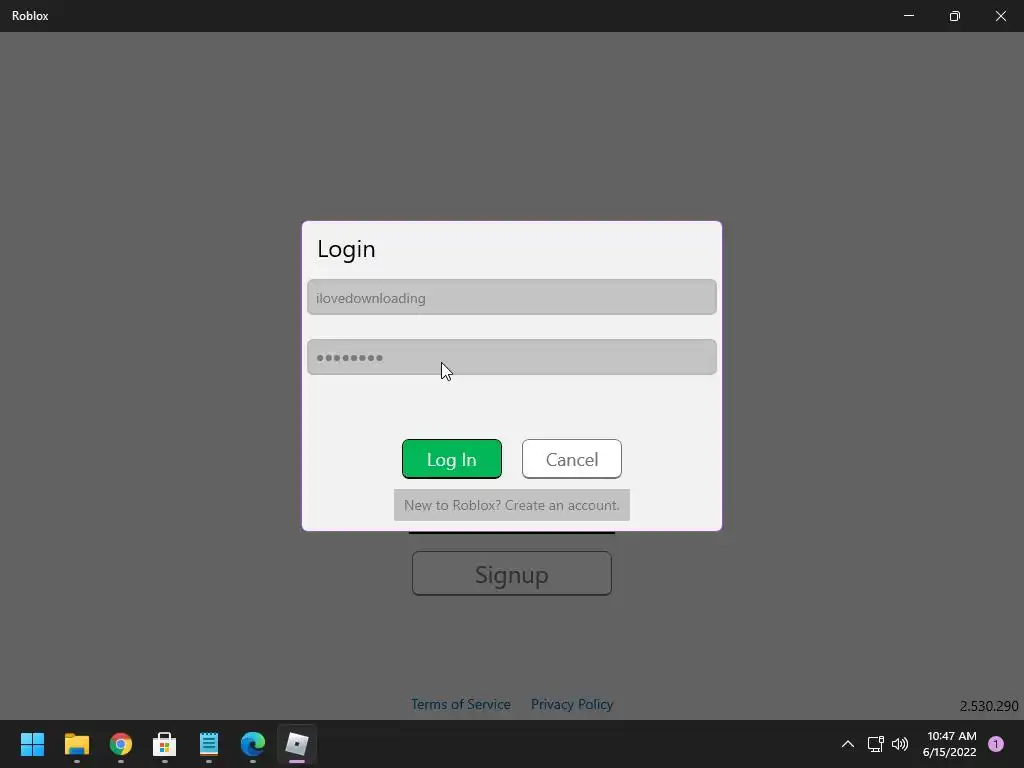This screenshot has height=768, width=1024.
Task: Show hidden system tray icons
Action: (848, 744)
